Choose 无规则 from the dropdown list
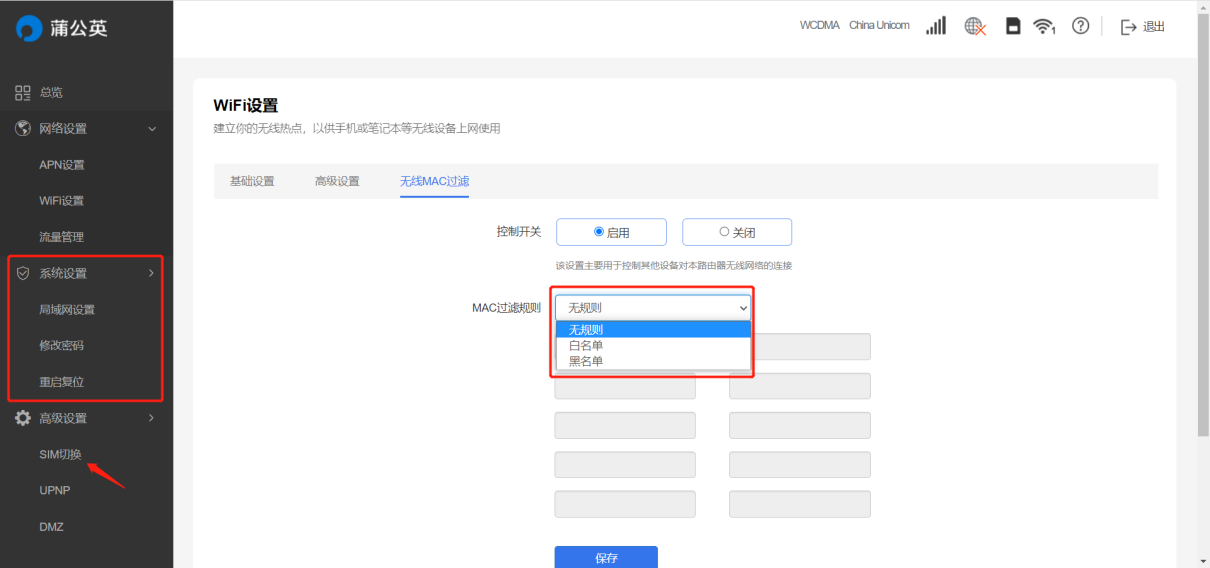The width and height of the screenshot is (1210, 568). point(653,330)
